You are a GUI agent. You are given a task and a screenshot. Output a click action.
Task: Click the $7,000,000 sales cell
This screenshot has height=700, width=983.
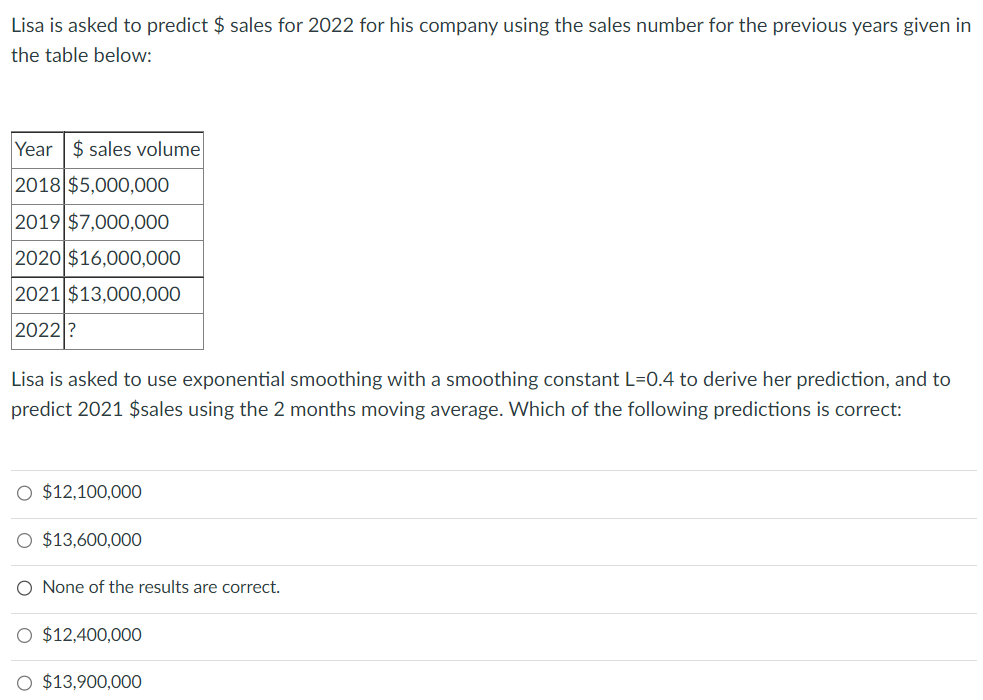point(118,222)
